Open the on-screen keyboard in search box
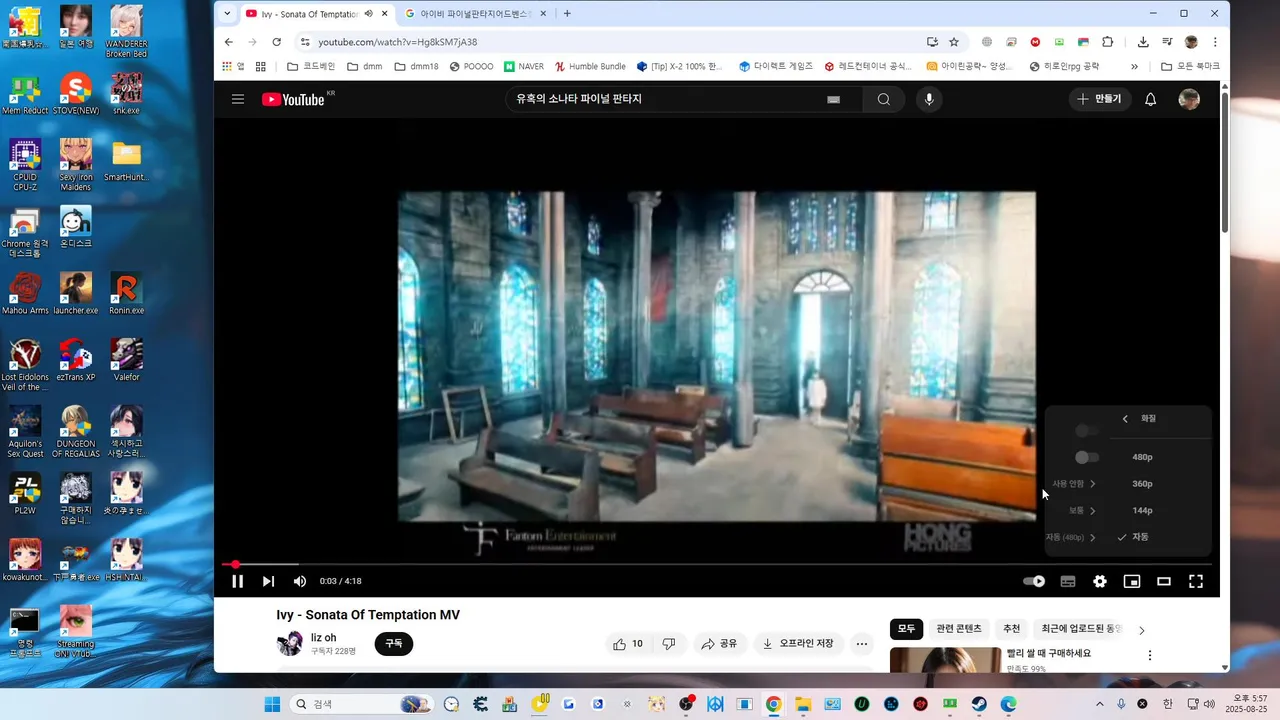 (834, 99)
